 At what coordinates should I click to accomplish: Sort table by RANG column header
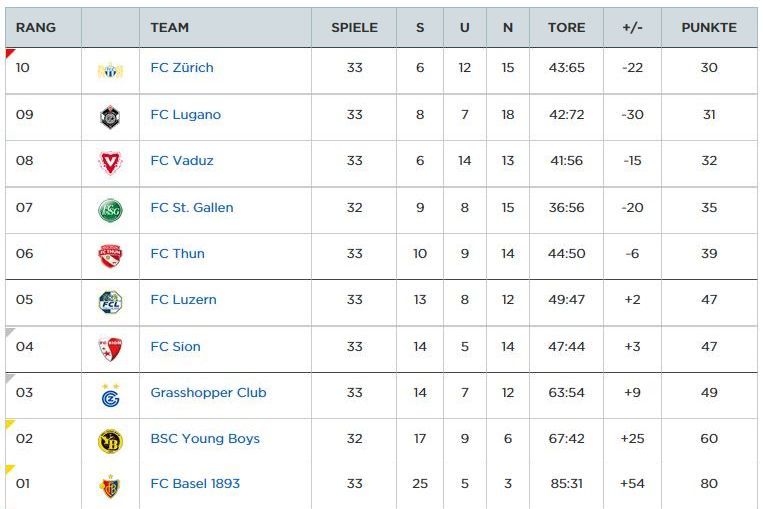35,28
